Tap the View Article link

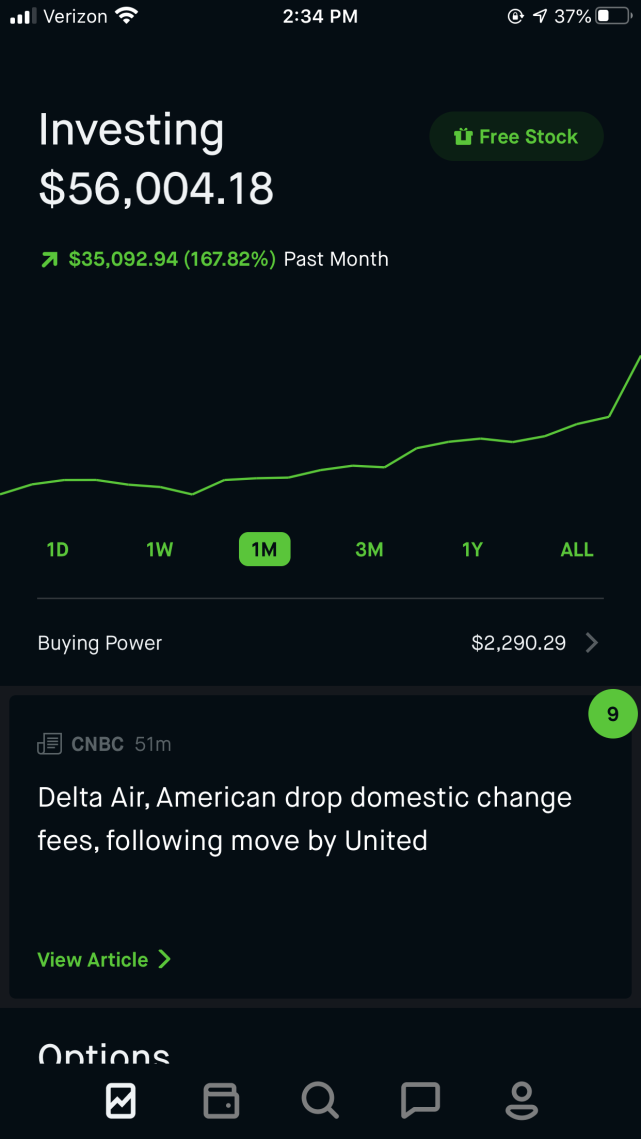[104, 960]
